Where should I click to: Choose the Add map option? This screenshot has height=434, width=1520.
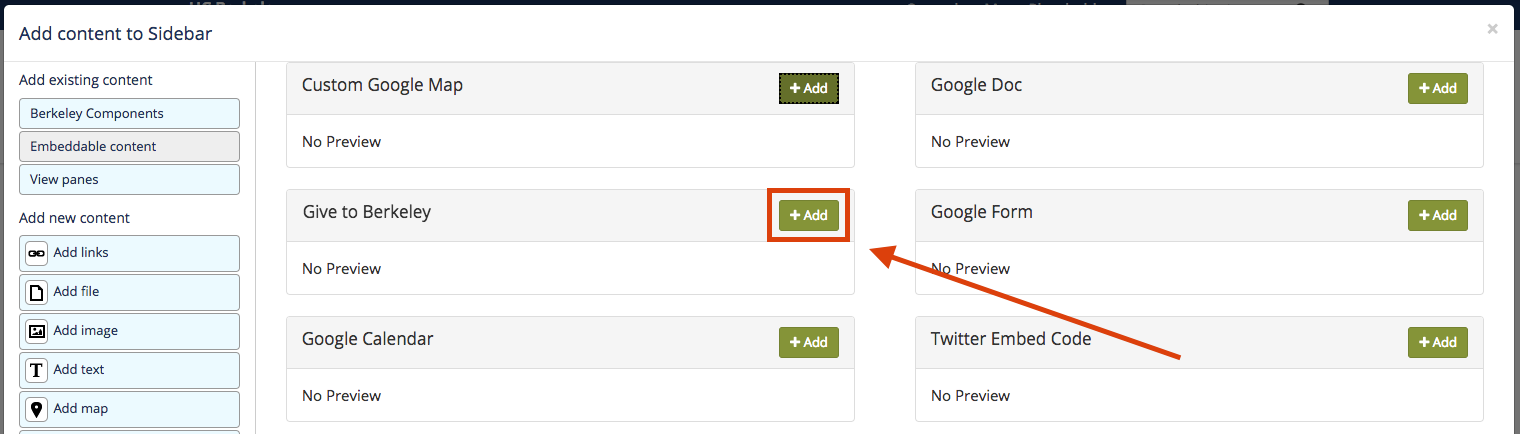tap(129, 409)
